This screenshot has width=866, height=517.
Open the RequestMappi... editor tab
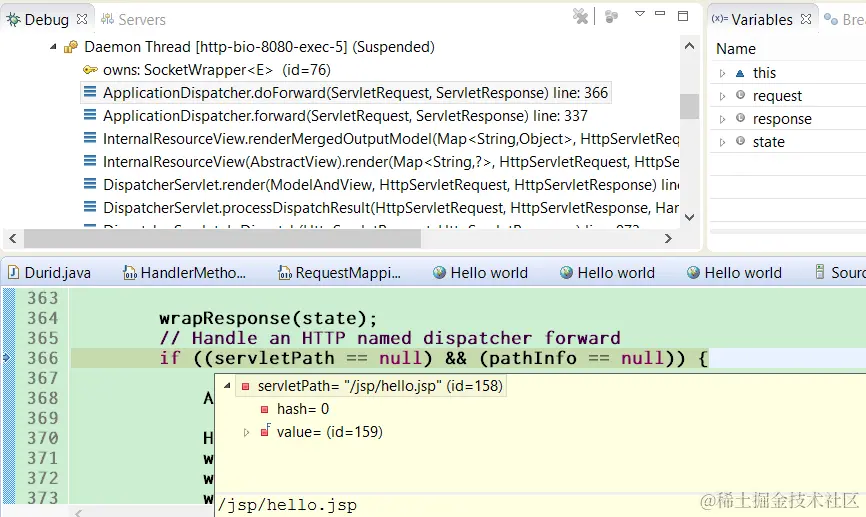(x=340, y=273)
